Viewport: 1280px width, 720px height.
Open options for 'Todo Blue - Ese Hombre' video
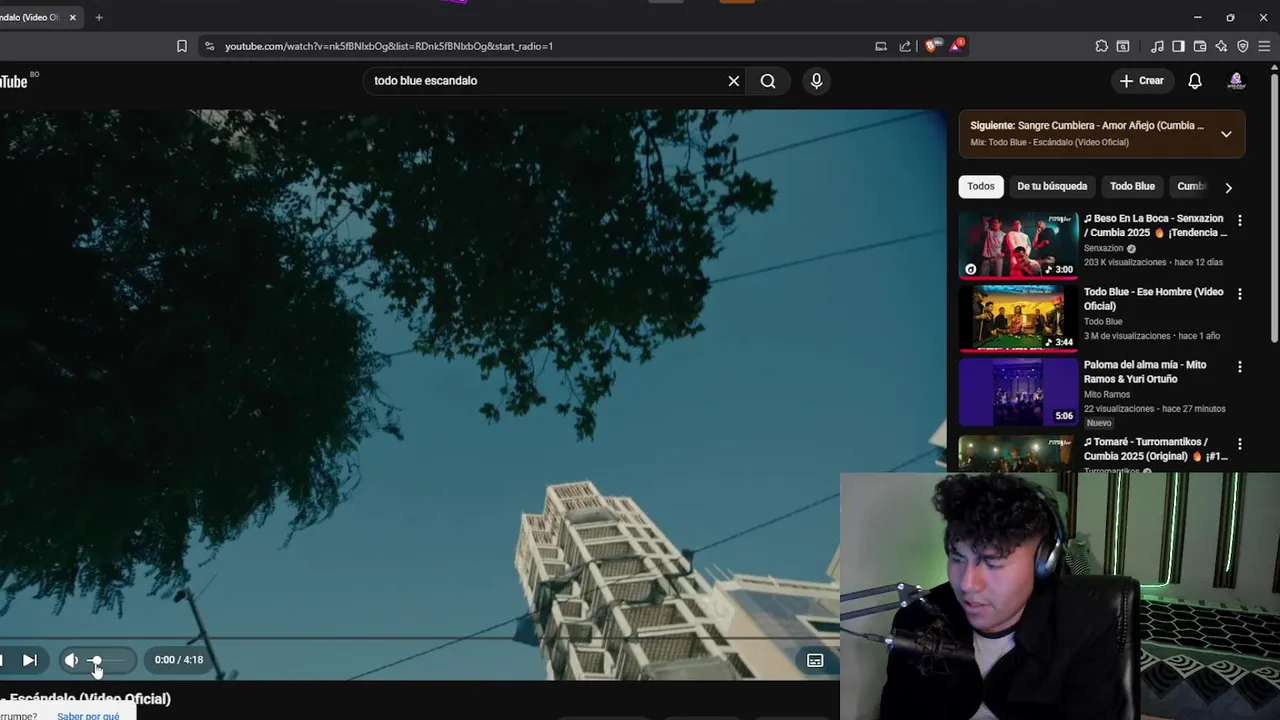coord(1240,294)
